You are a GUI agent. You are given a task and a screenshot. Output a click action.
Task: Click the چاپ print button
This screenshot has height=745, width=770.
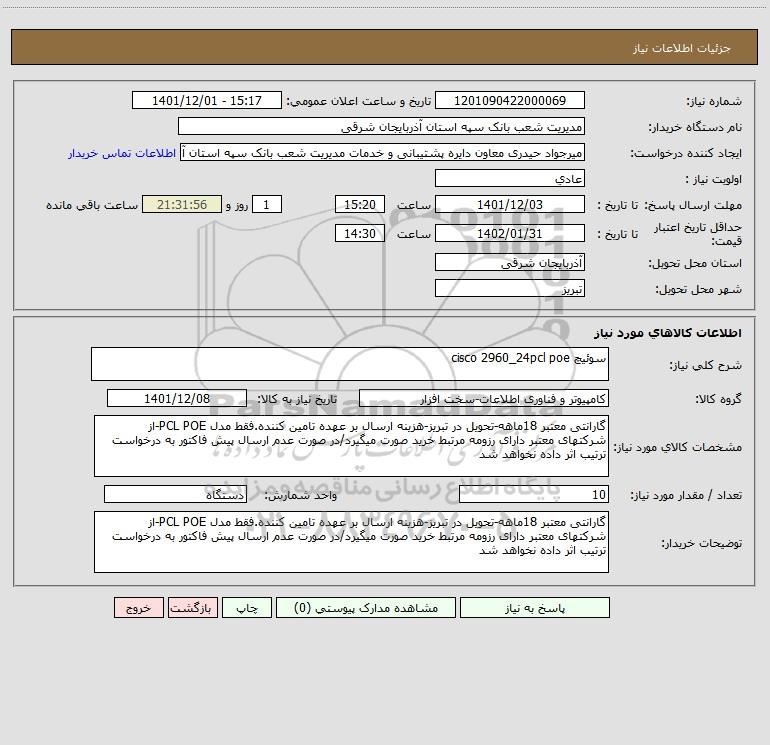247,607
